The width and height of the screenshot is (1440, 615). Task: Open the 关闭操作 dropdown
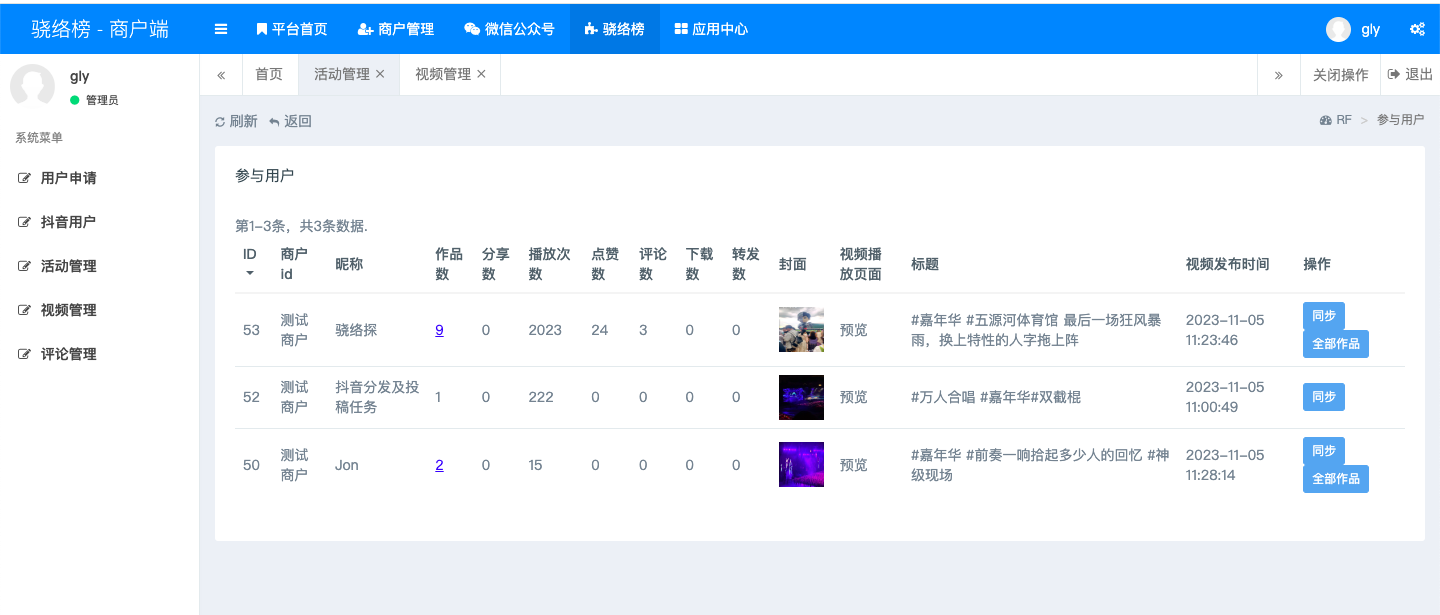coord(1340,75)
